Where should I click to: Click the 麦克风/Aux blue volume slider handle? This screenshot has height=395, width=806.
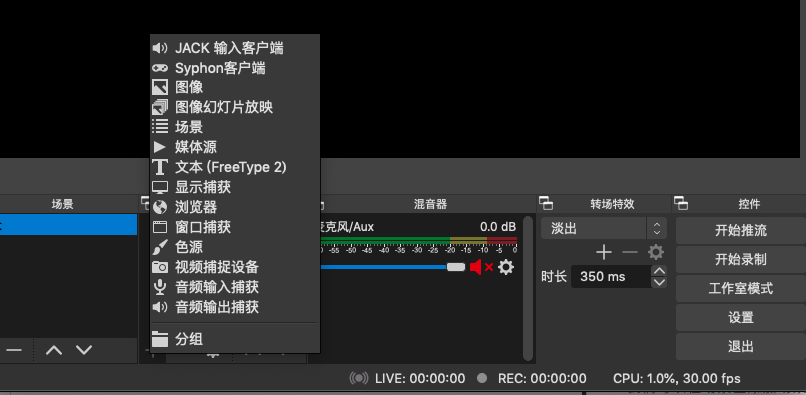(x=455, y=267)
